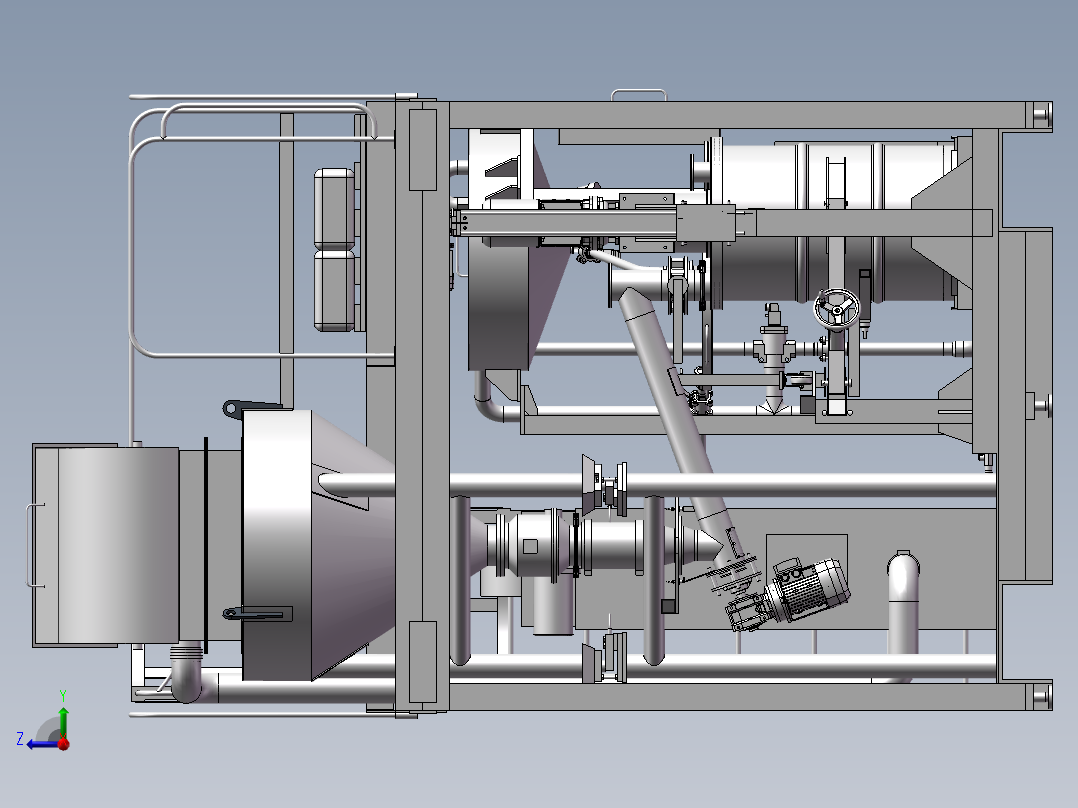Select the safety railing on the platform
The image size is (1078, 808).
pos(261,230)
